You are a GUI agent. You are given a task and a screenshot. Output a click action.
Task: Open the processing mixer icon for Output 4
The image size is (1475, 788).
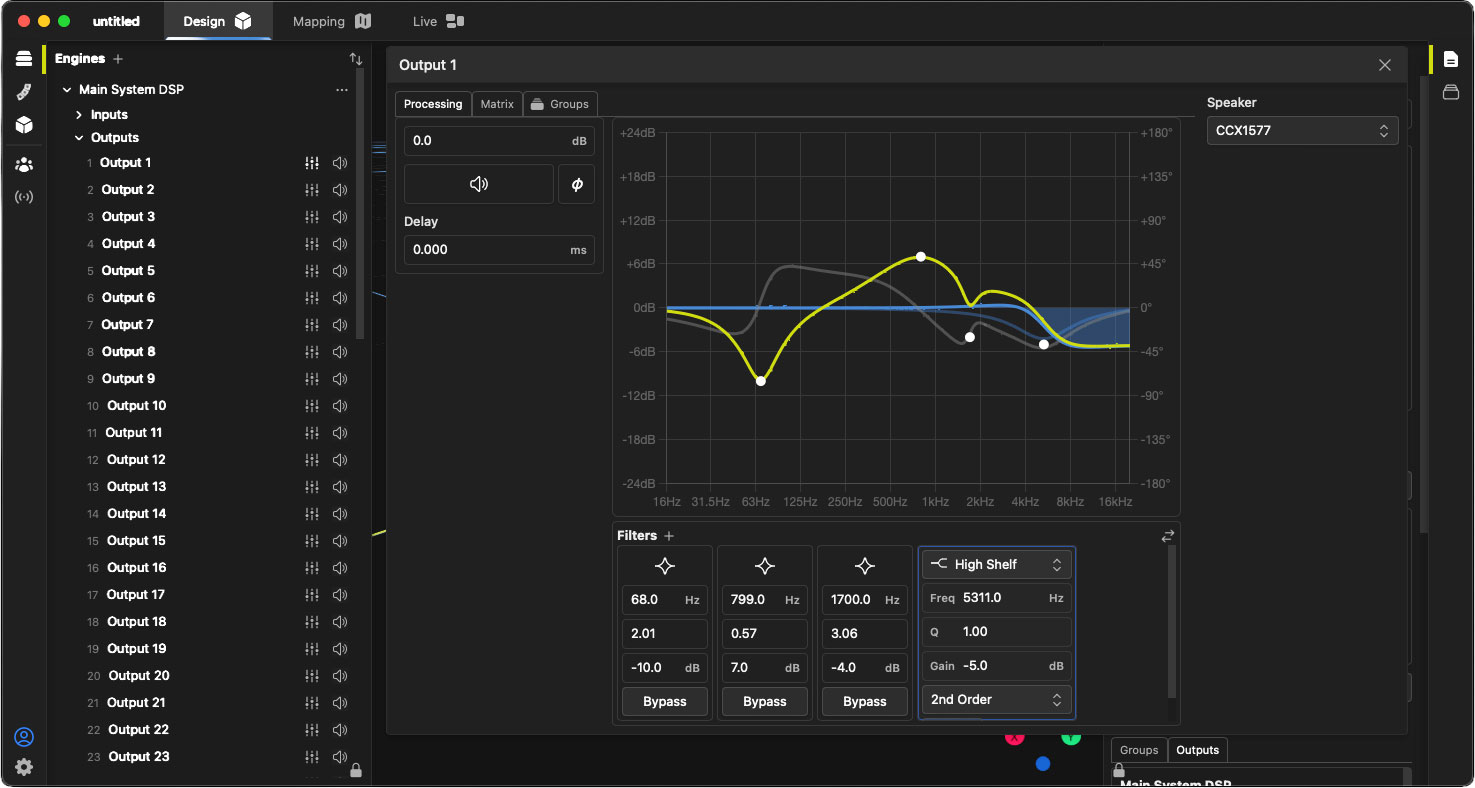(312, 244)
